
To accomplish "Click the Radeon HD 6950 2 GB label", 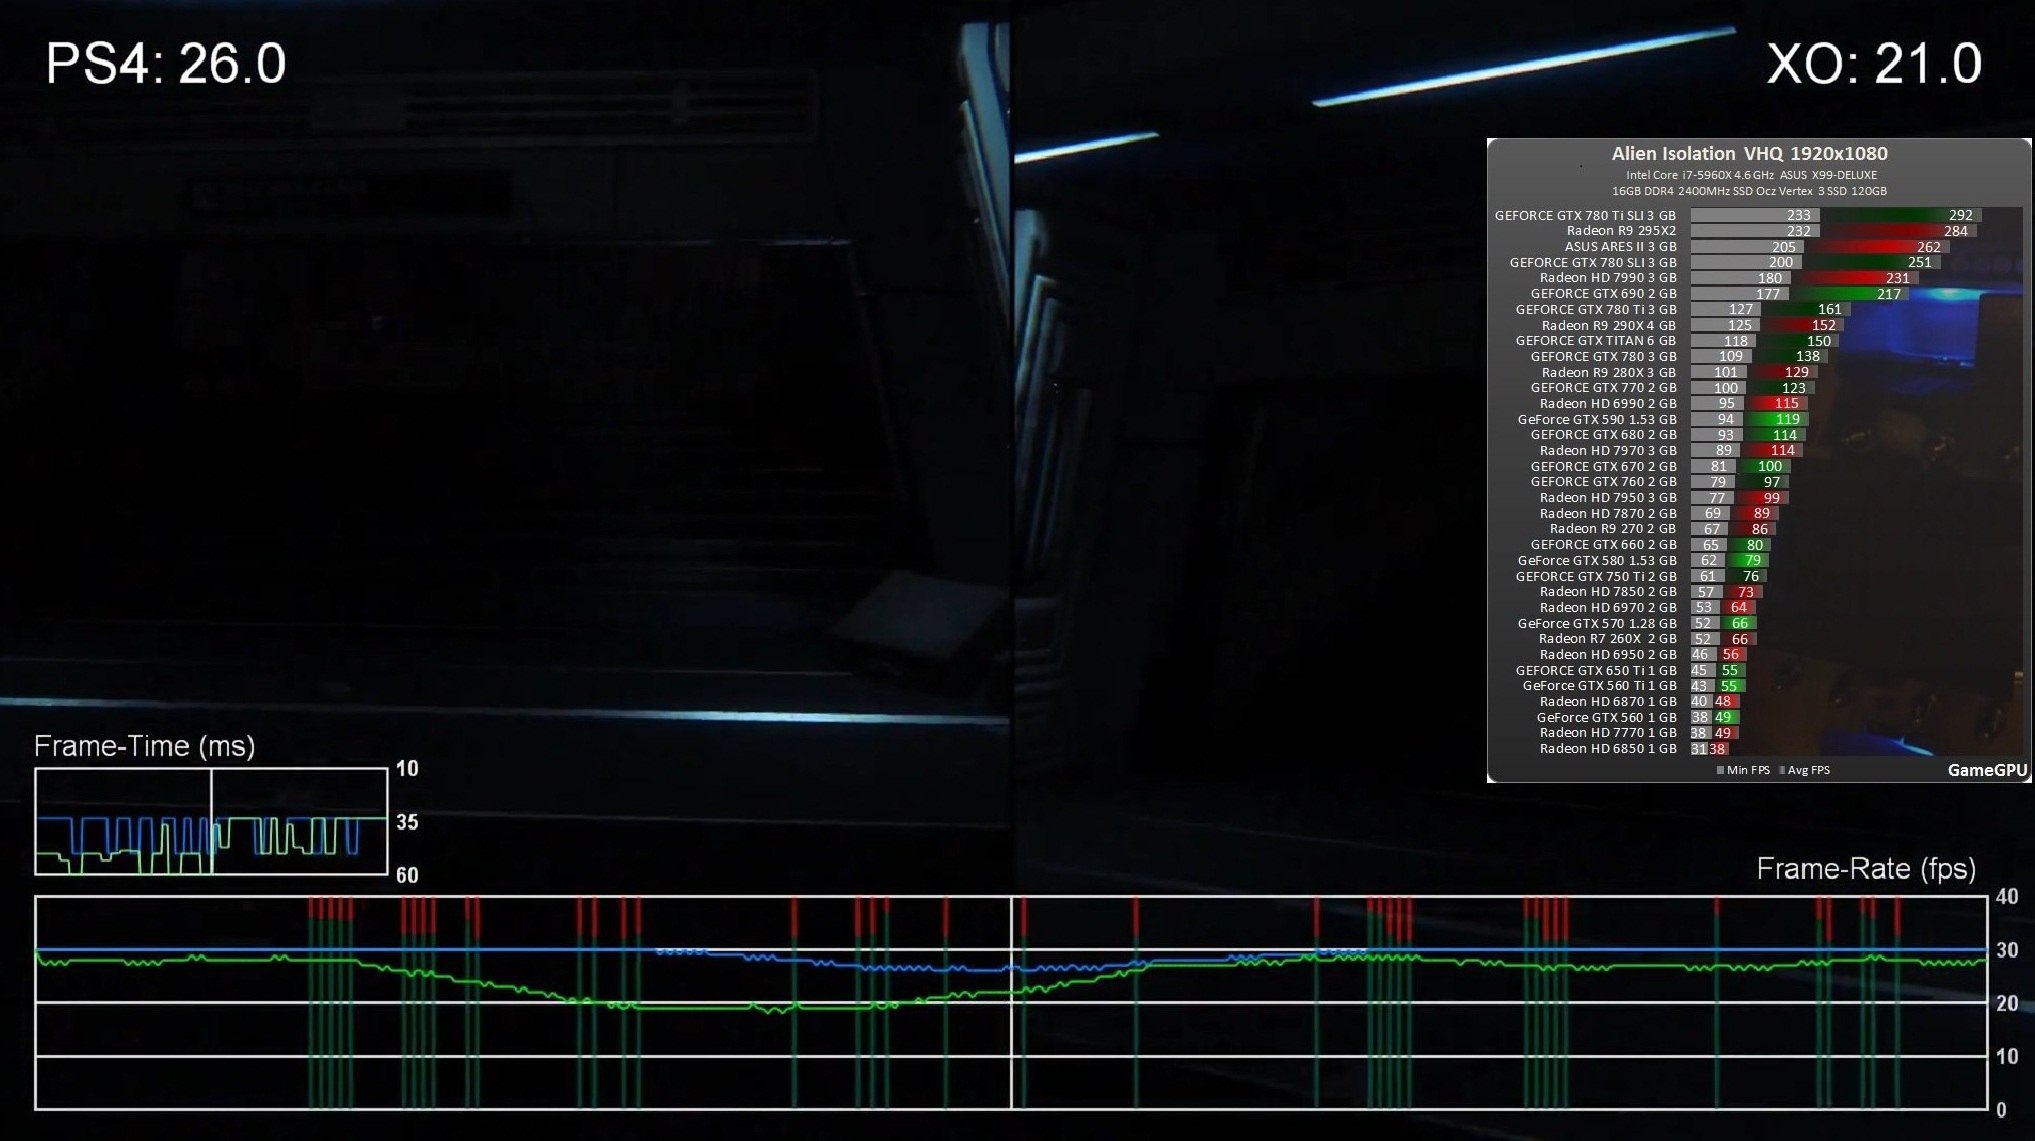I will 1608,655.
